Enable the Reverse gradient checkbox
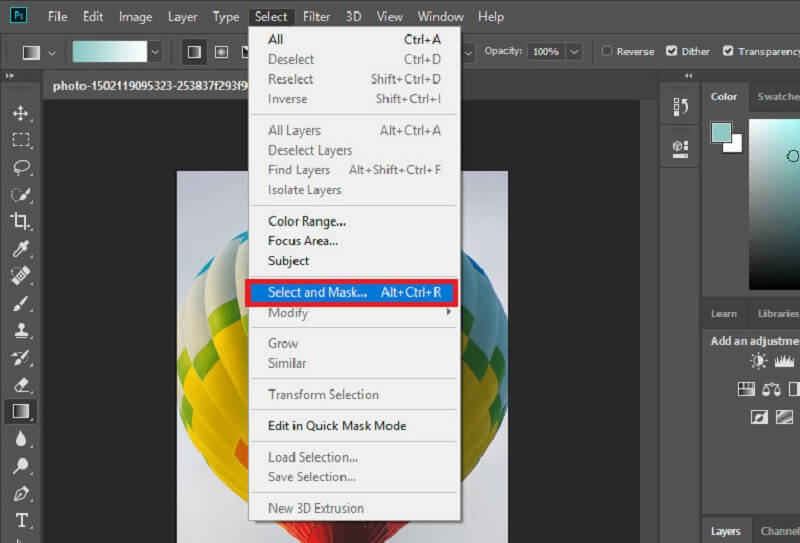The width and height of the screenshot is (800, 543). coord(607,51)
